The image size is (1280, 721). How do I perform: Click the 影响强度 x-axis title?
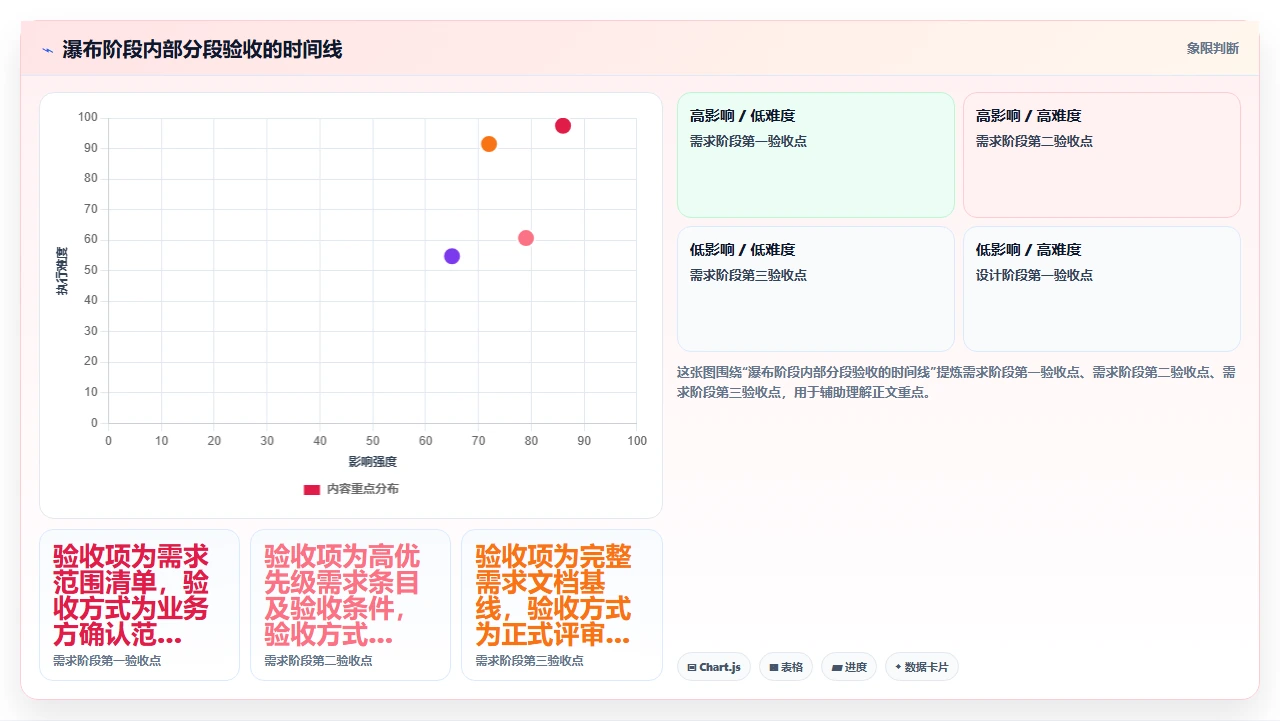(373, 461)
